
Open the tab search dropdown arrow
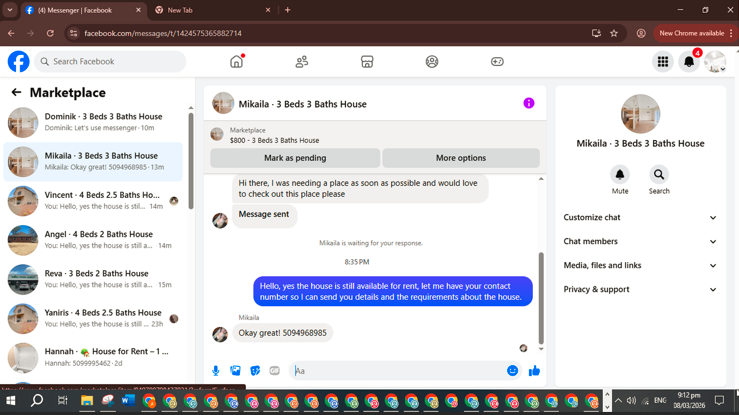pos(9,10)
